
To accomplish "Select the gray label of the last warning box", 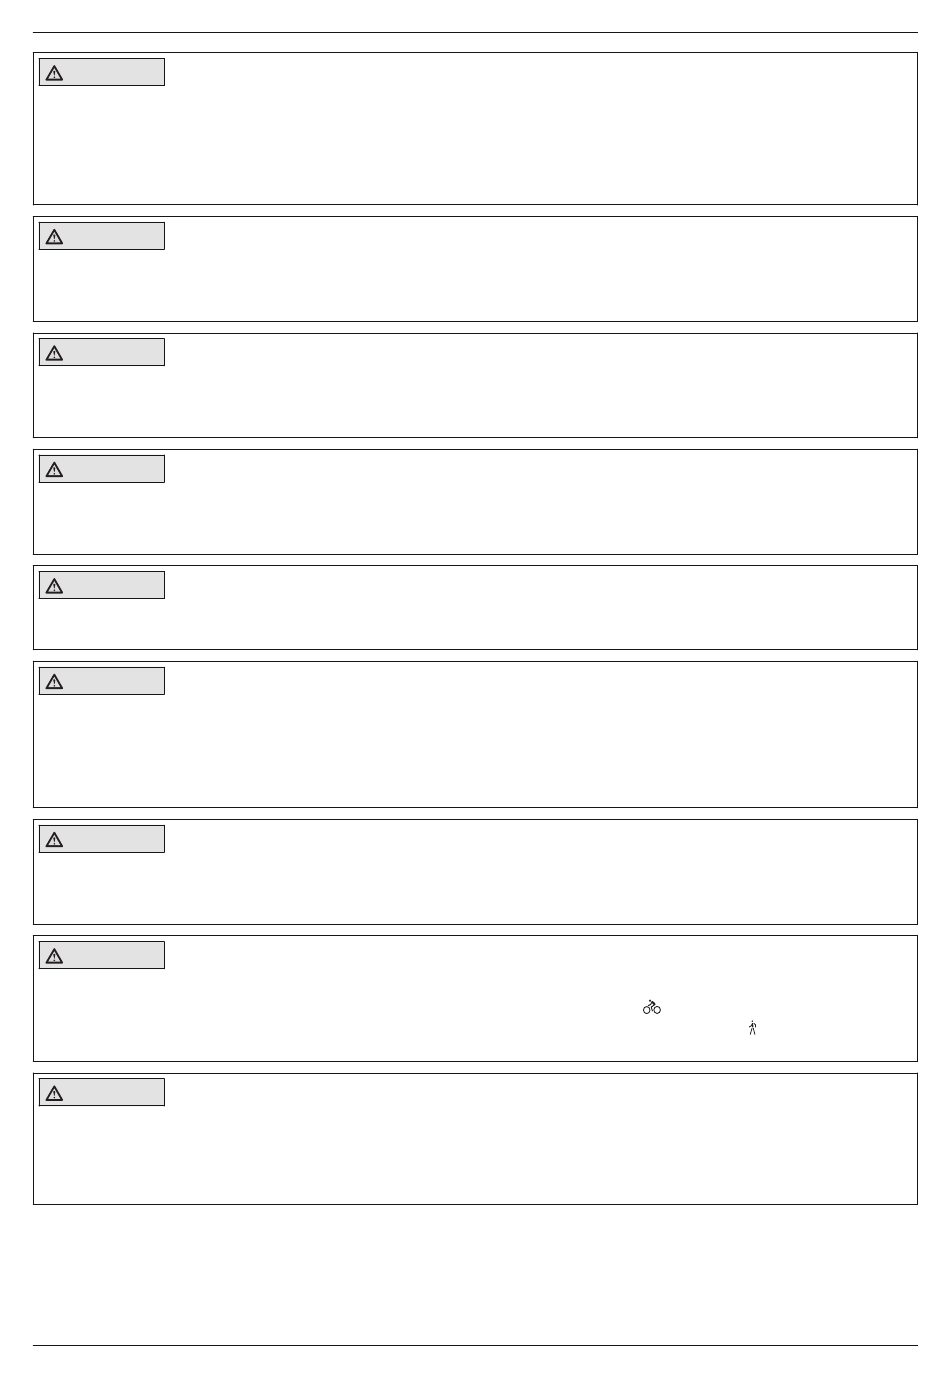I will click(102, 1092).
